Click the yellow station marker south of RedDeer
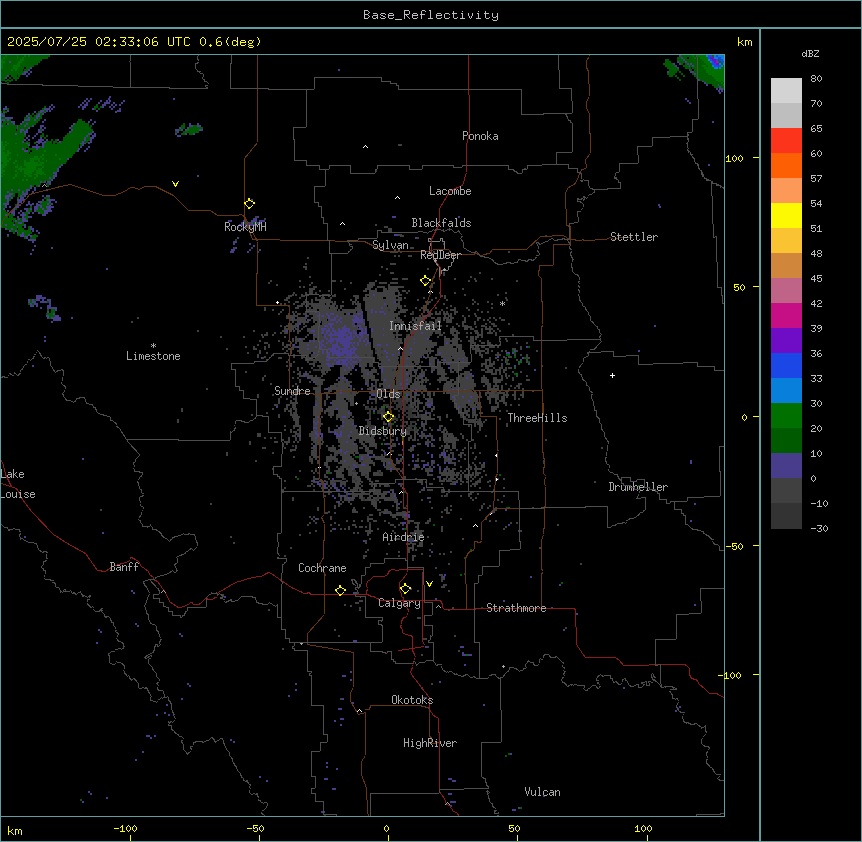862x842 pixels. [x=426, y=281]
